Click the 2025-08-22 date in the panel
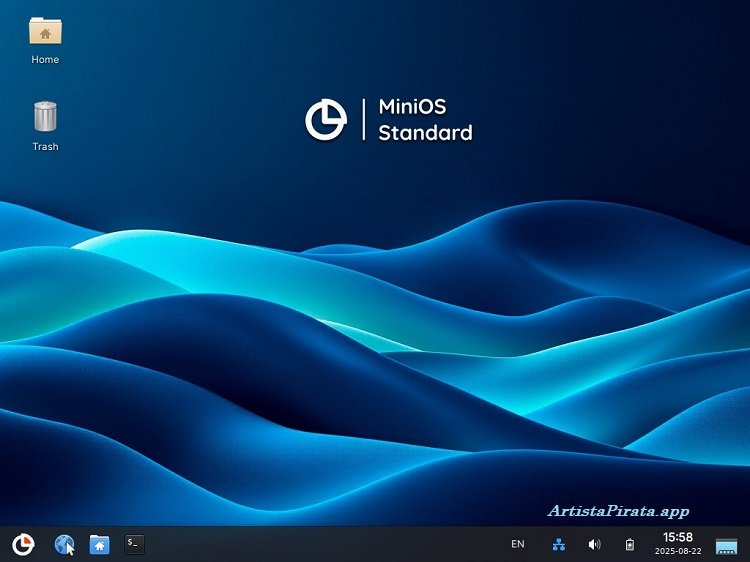Viewport: 750px width, 562px height. 678,551
